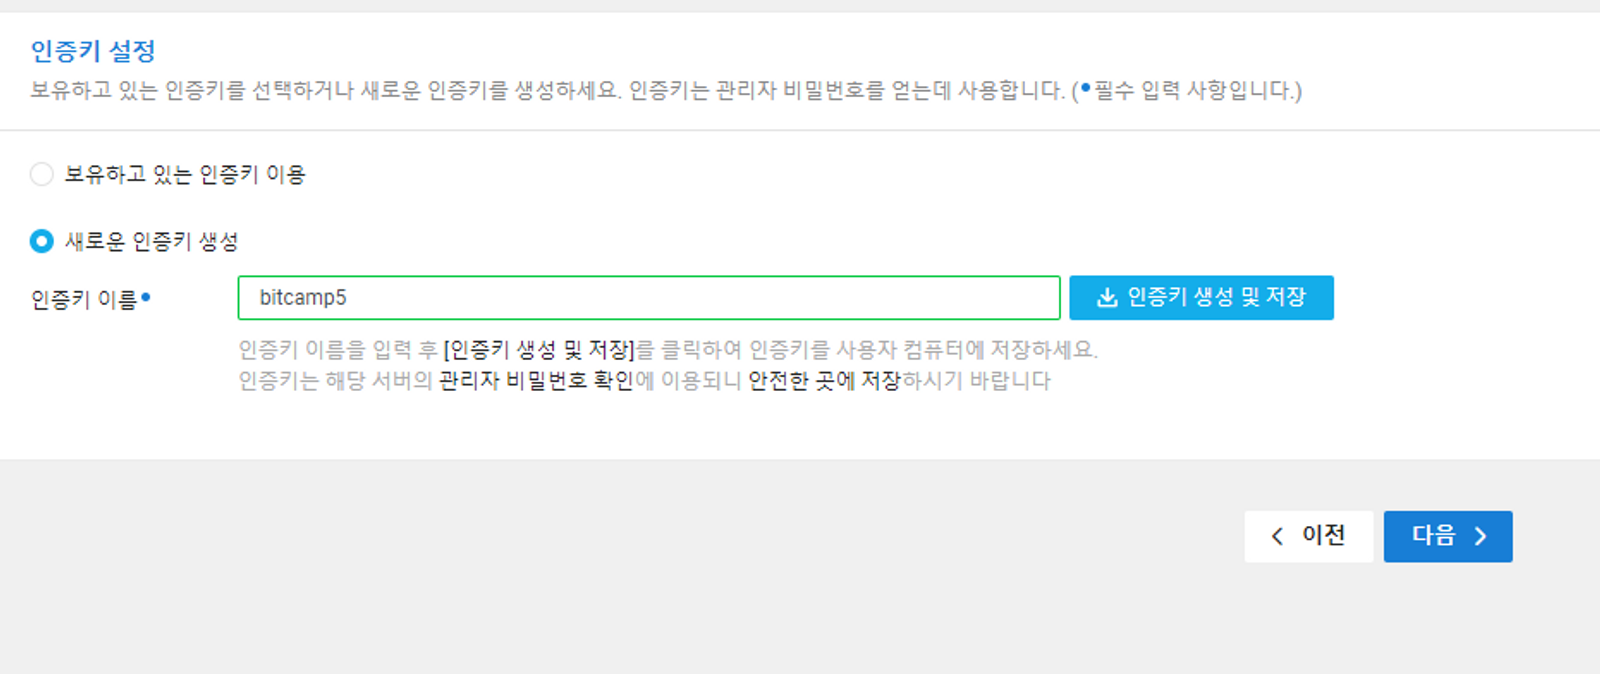This screenshot has height=674, width=1600.
Task: Click the description sentence below 인증키 설정
Action: [666, 91]
